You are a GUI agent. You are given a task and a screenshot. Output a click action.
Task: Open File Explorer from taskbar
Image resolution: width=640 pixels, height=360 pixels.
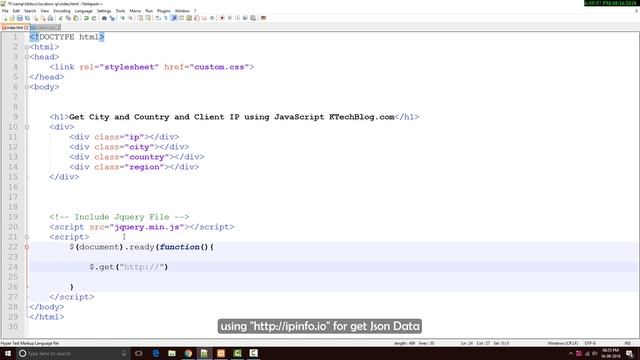point(172,353)
